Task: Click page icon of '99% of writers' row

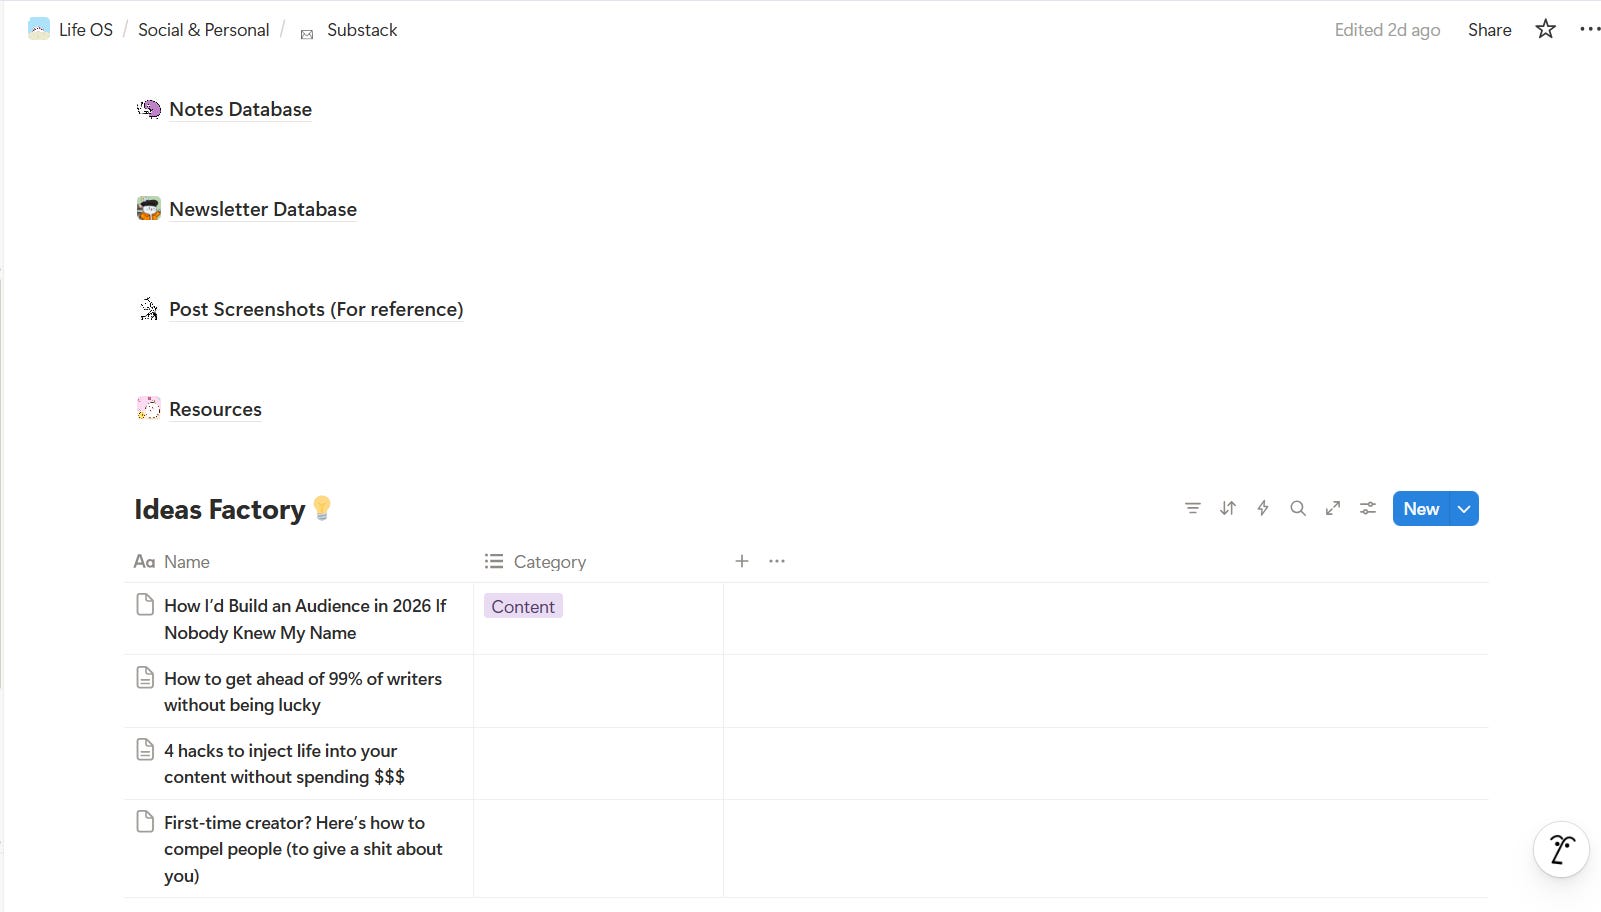Action: [x=145, y=677]
